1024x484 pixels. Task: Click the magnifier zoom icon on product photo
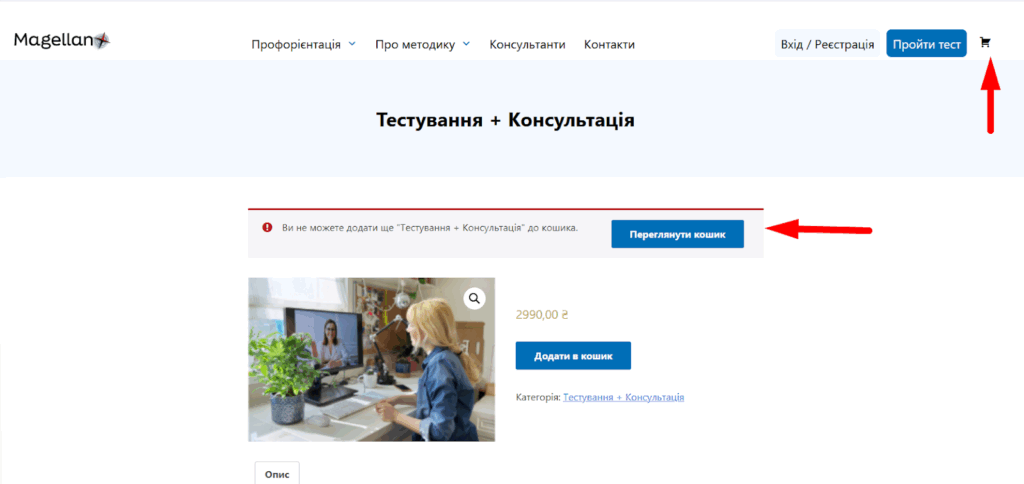click(474, 298)
